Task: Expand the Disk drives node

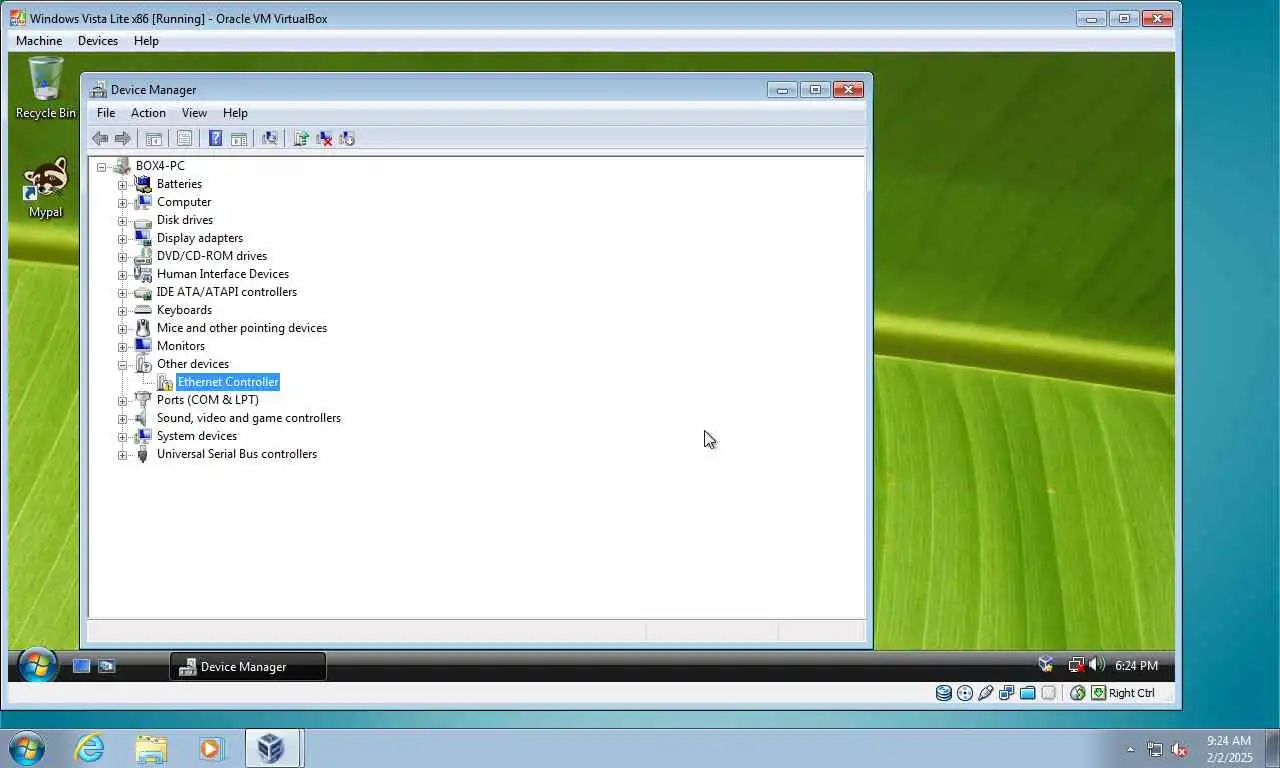Action: click(x=122, y=221)
